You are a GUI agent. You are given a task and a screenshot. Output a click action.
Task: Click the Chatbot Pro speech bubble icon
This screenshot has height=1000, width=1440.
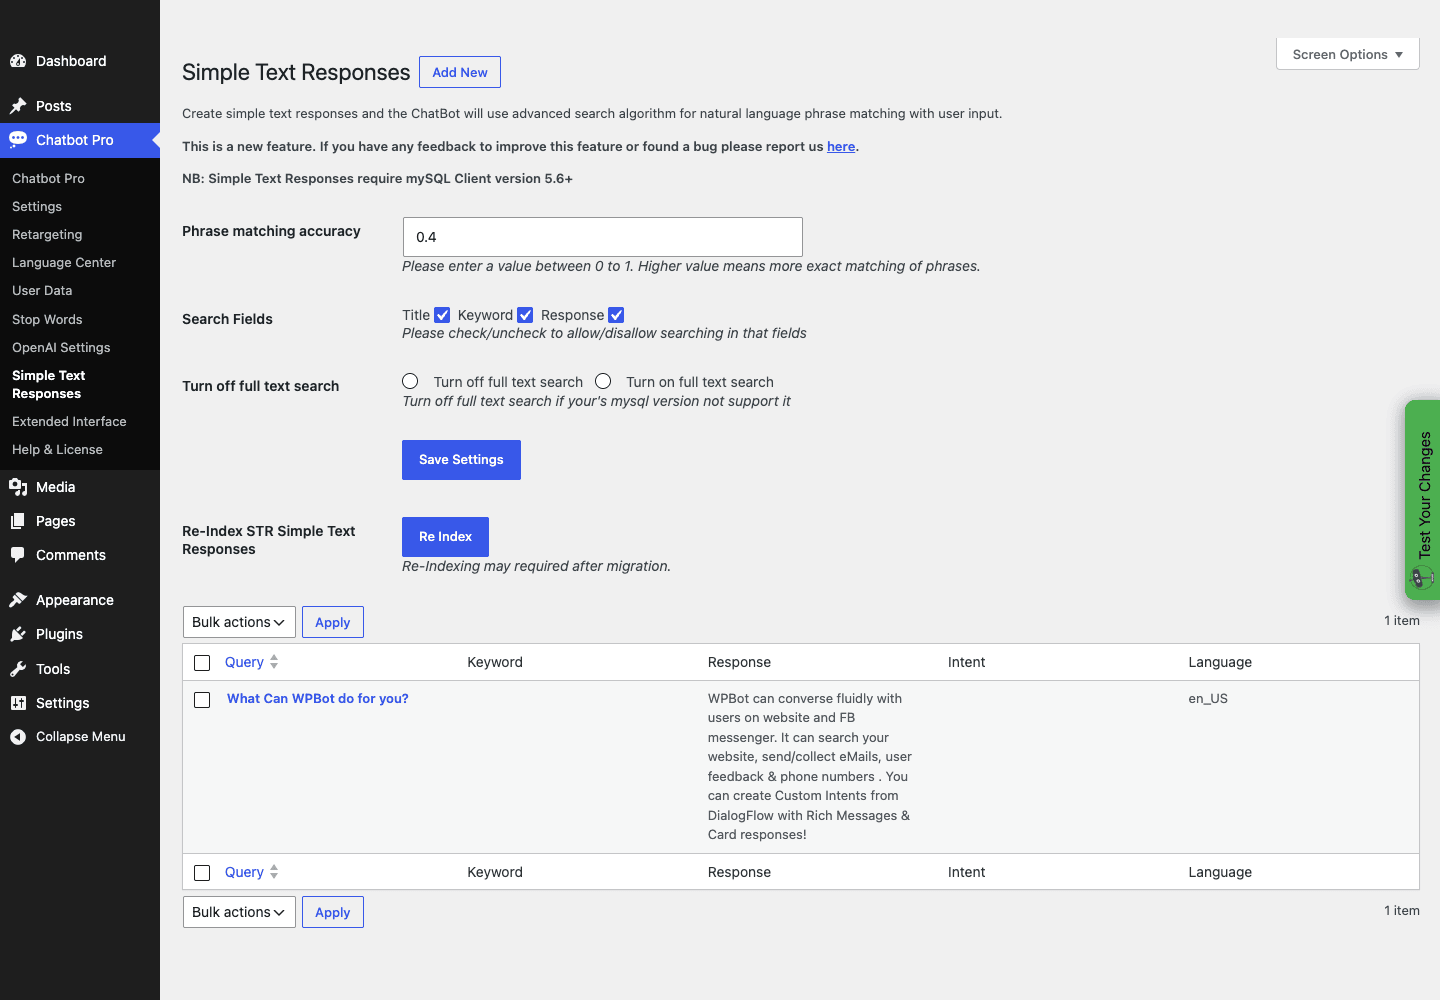coord(18,140)
